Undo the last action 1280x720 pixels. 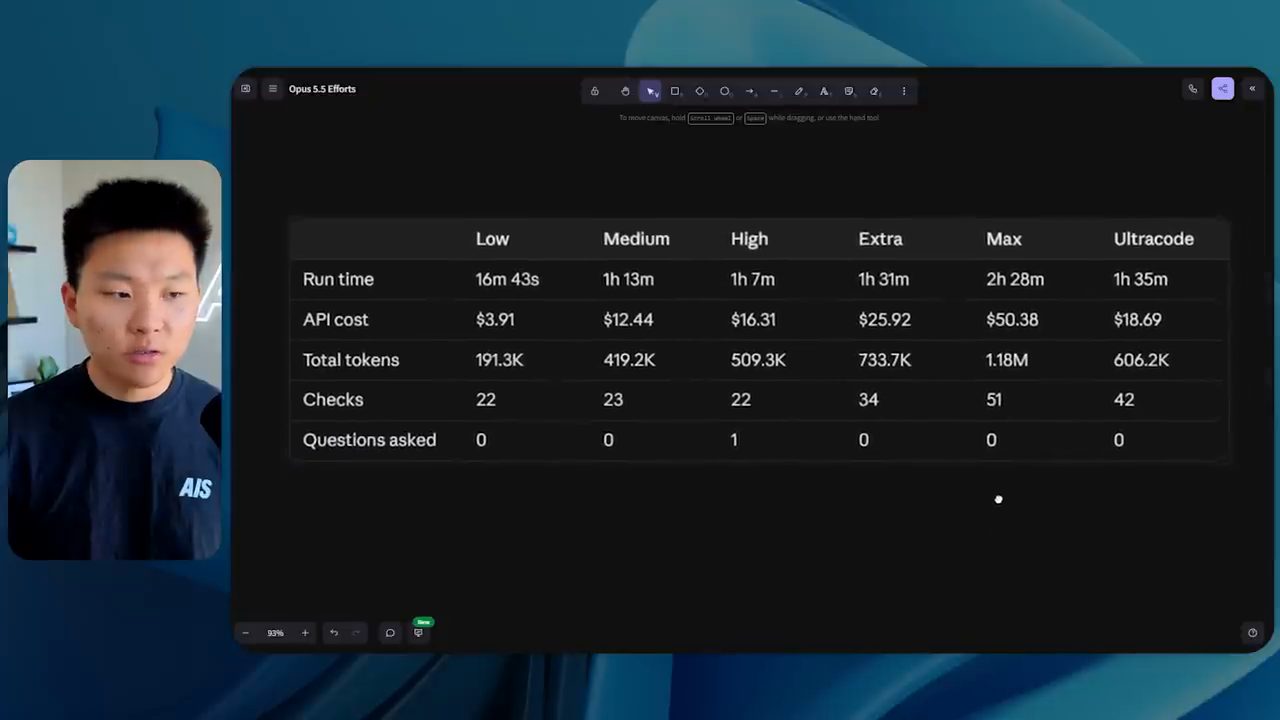(334, 633)
